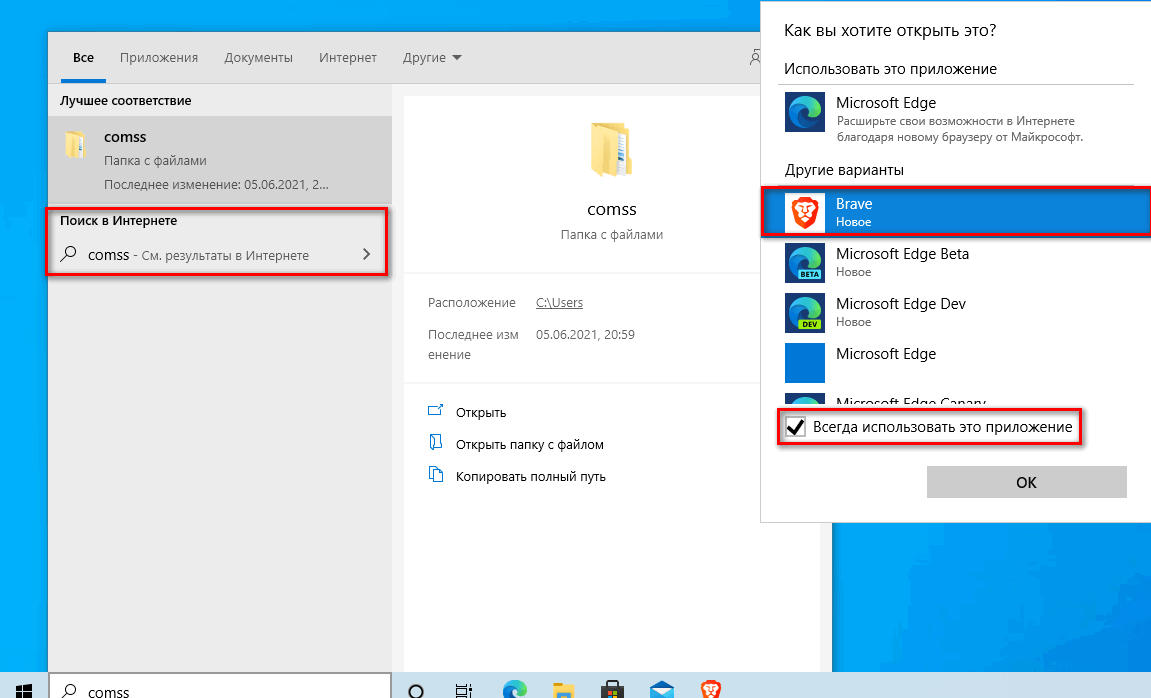Click the comss folder icon in best match
Viewport: 1151px width, 698px height.
76,145
